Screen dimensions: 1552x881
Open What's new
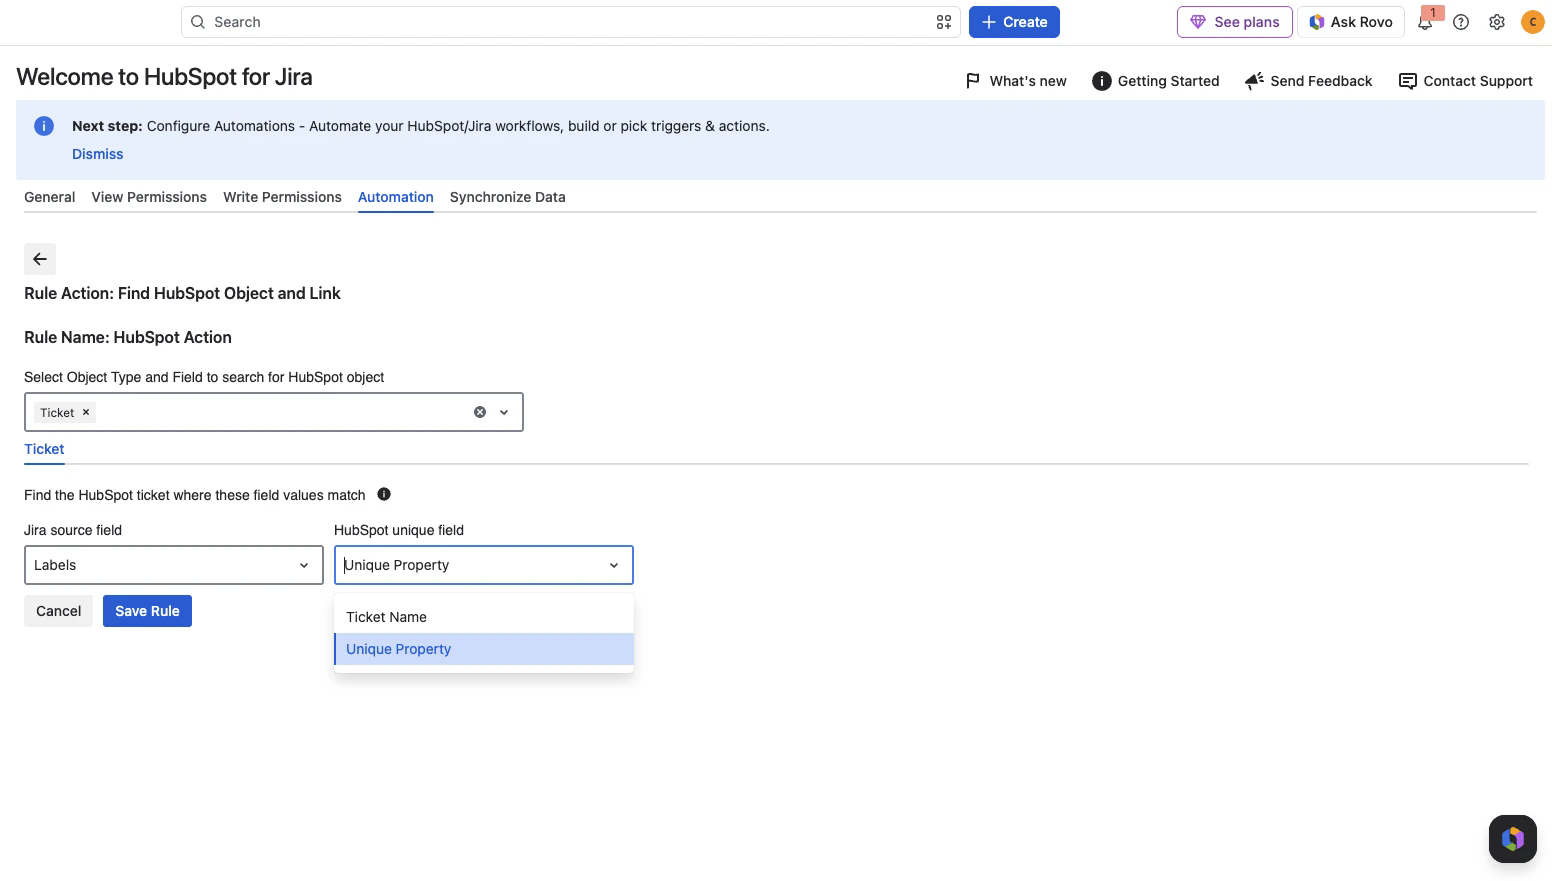pos(1016,81)
